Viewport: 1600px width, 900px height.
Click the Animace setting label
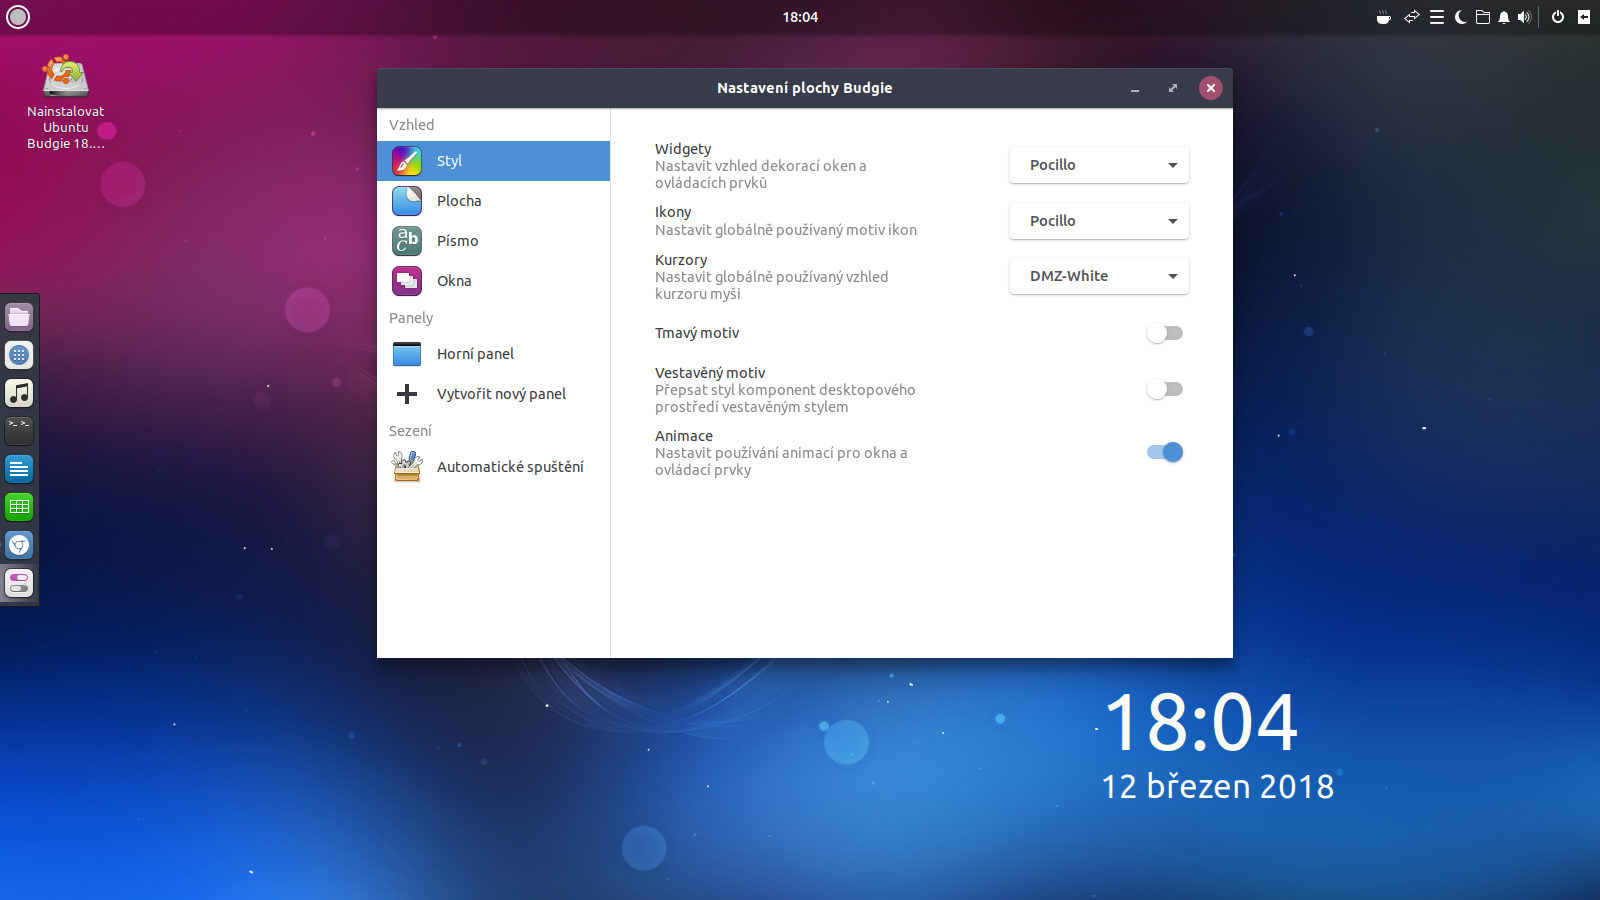[x=684, y=436]
